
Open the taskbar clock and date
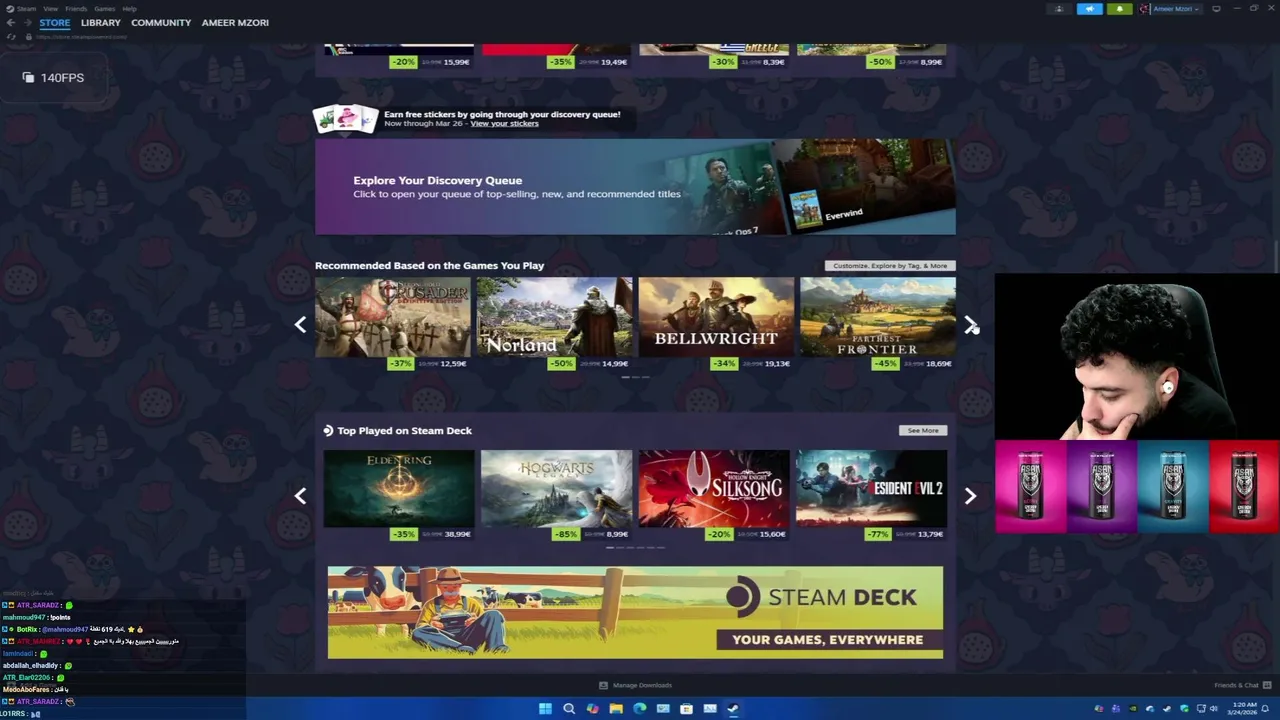pyautogui.click(x=1244, y=708)
